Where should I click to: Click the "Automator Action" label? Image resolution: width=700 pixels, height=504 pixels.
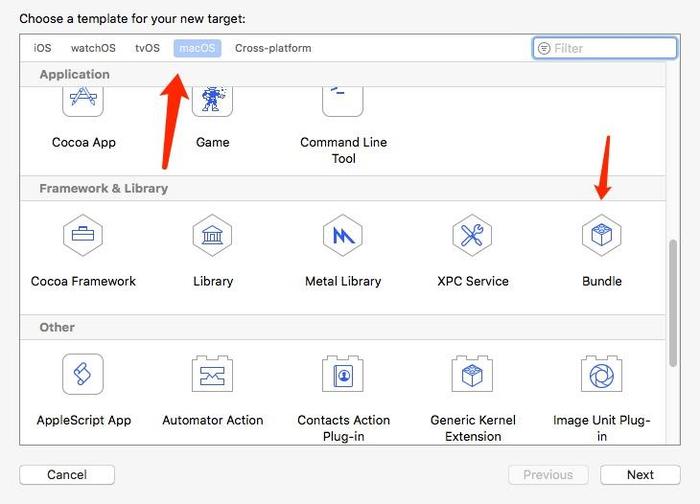click(x=212, y=421)
